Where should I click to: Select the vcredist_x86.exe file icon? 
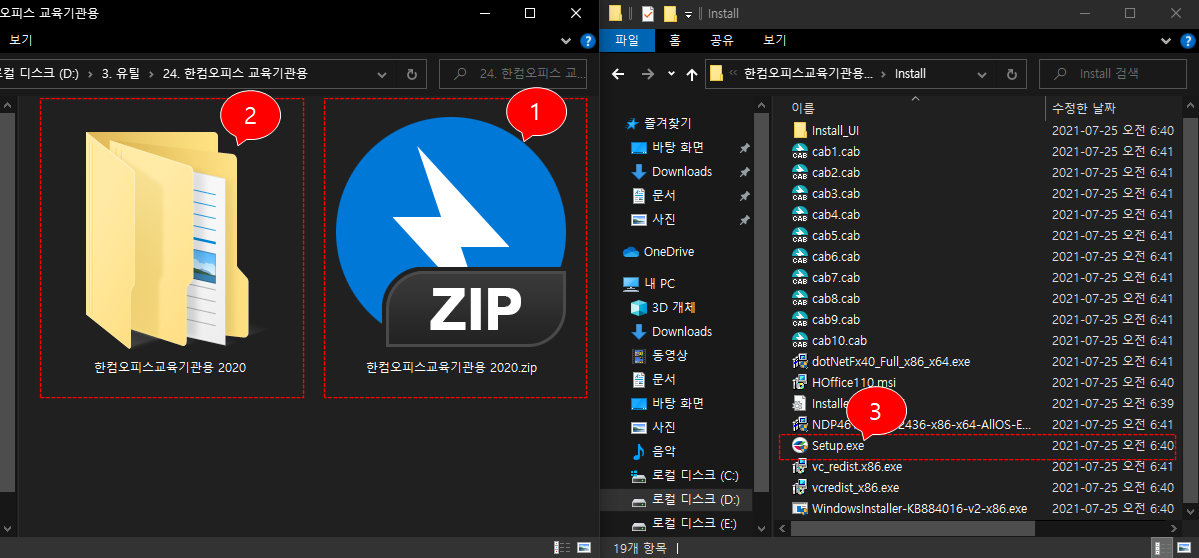(x=800, y=487)
